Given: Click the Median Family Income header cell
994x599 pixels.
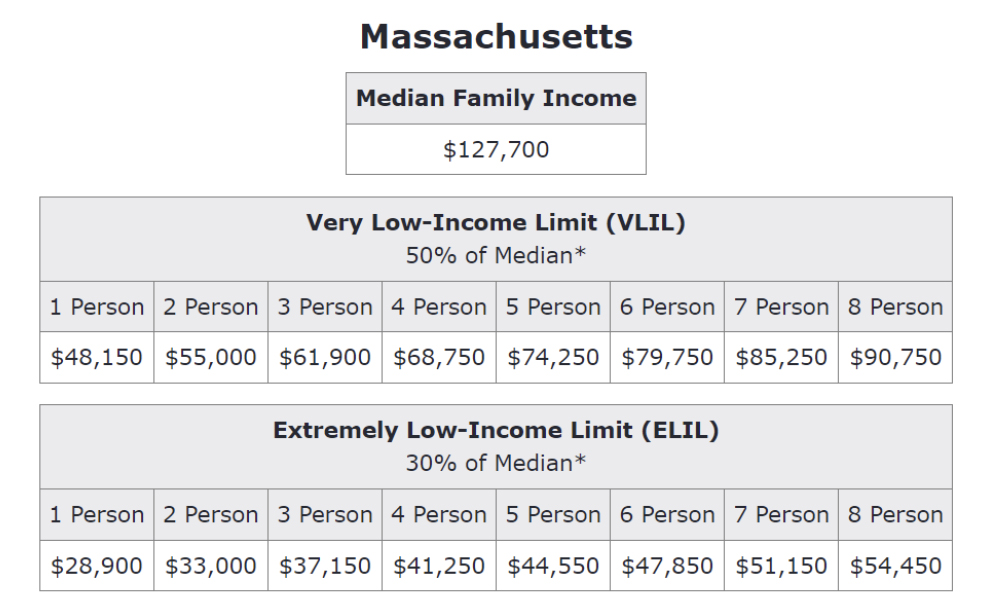Looking at the screenshot, I should coord(496,98).
